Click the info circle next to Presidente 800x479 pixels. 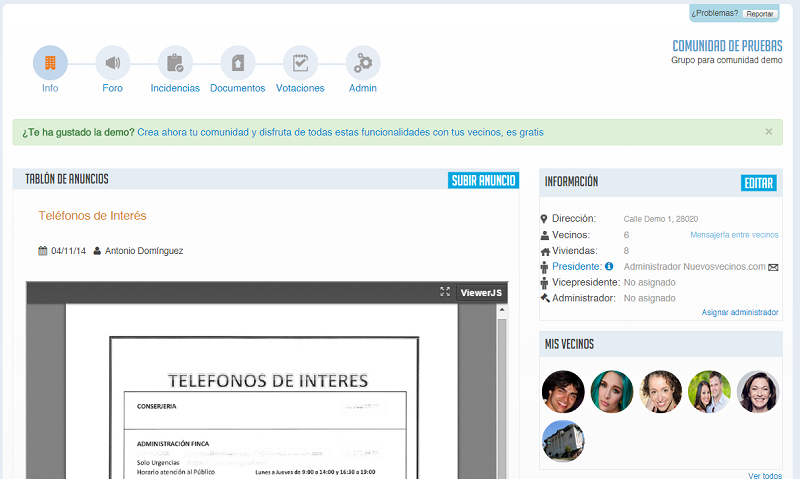[609, 267]
